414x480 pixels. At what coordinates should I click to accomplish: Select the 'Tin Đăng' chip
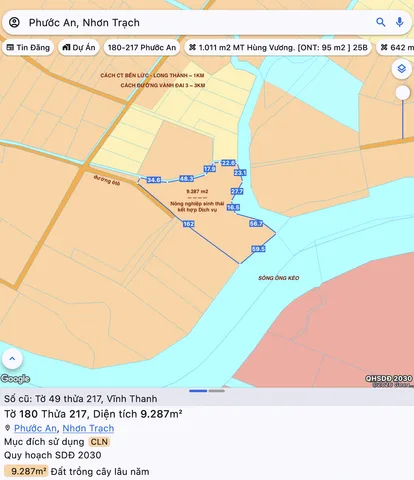(x=28, y=48)
